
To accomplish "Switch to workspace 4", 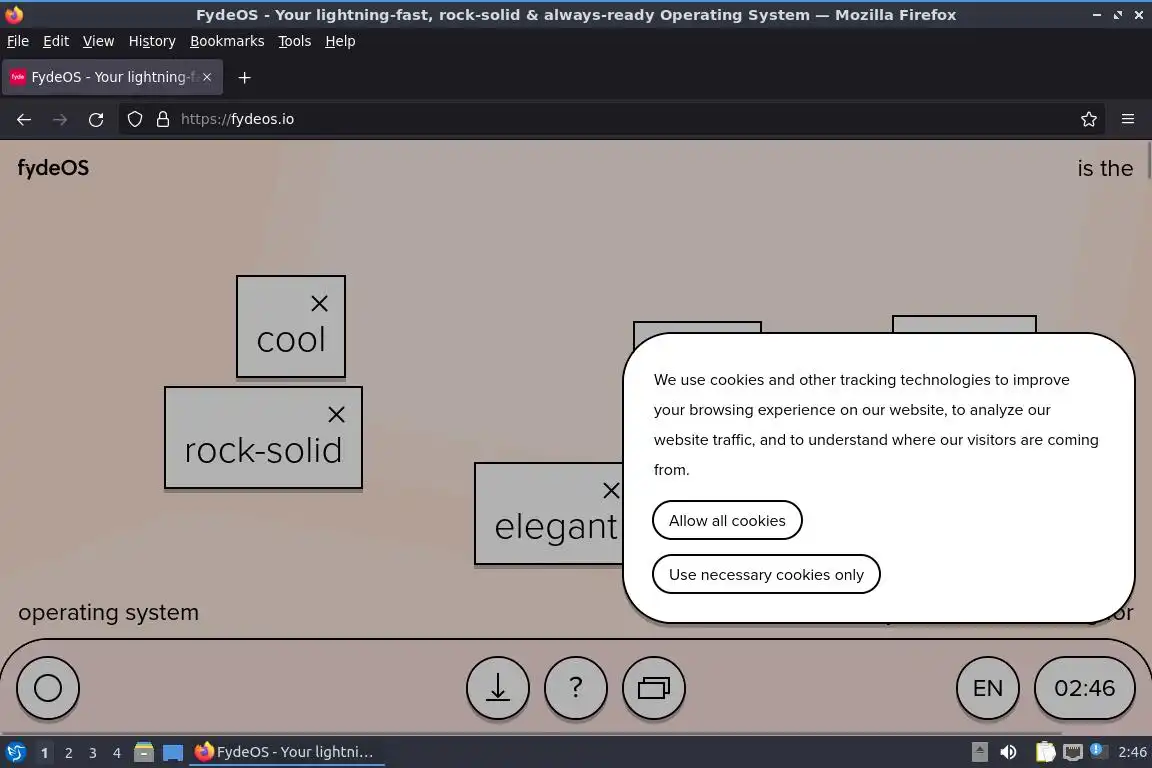I will click(x=117, y=753).
